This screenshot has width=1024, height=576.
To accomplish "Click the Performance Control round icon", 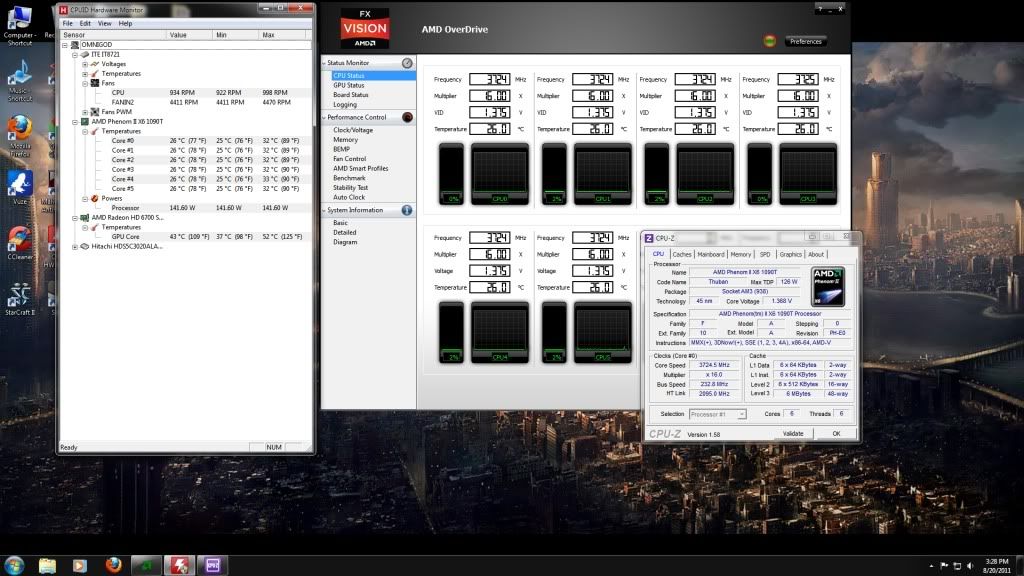I will point(407,118).
